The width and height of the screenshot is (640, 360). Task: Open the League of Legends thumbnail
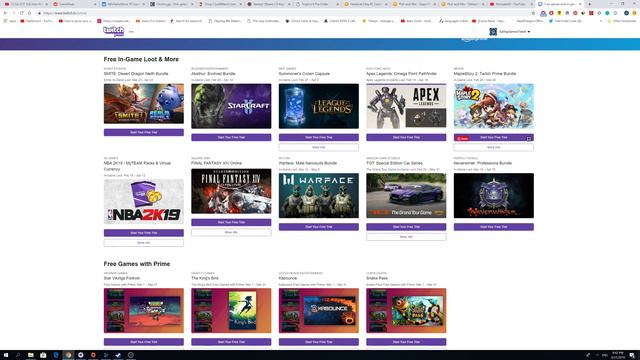tap(319, 106)
